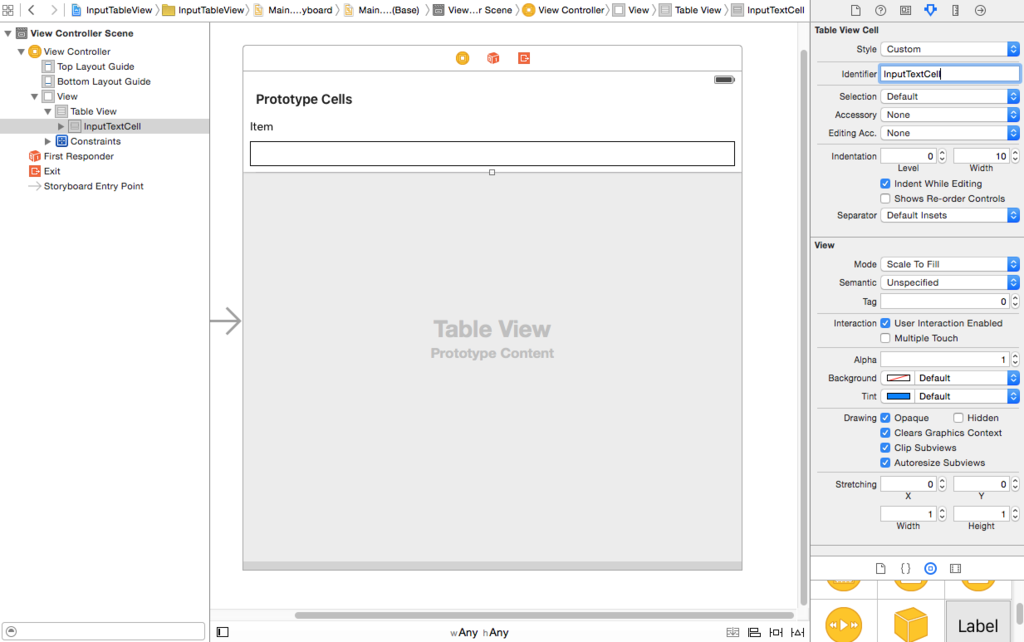Toggle the Opaque drawing checkbox
Image resolution: width=1024 pixels, height=642 pixels.
pyautogui.click(x=885, y=417)
